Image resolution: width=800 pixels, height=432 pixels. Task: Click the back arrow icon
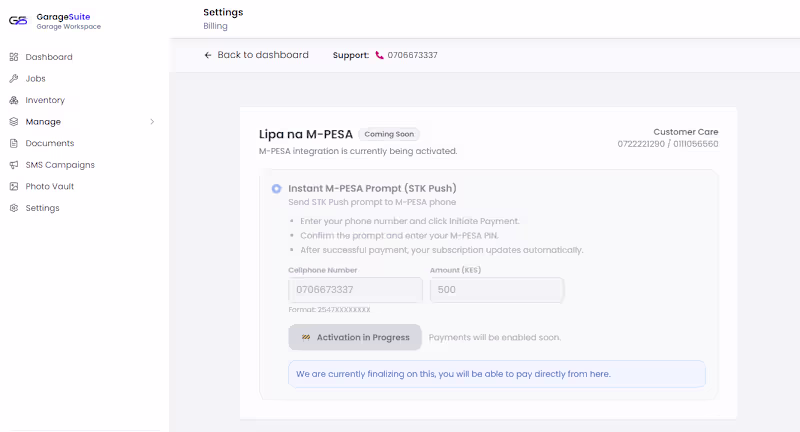(x=208, y=55)
